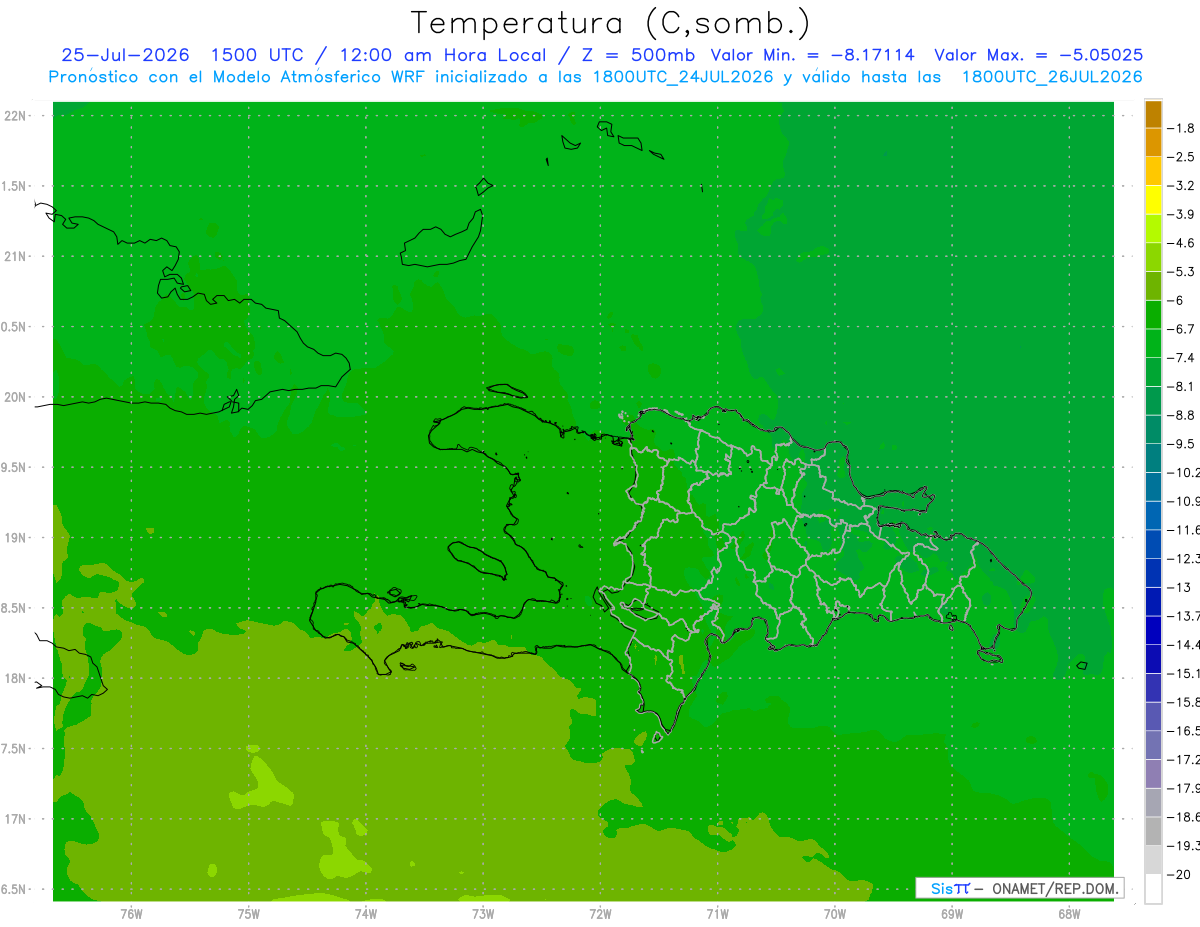Click the "1800UTC_26JUL2026" valid-until time
This screenshot has height=927, width=1200.
1052,77
